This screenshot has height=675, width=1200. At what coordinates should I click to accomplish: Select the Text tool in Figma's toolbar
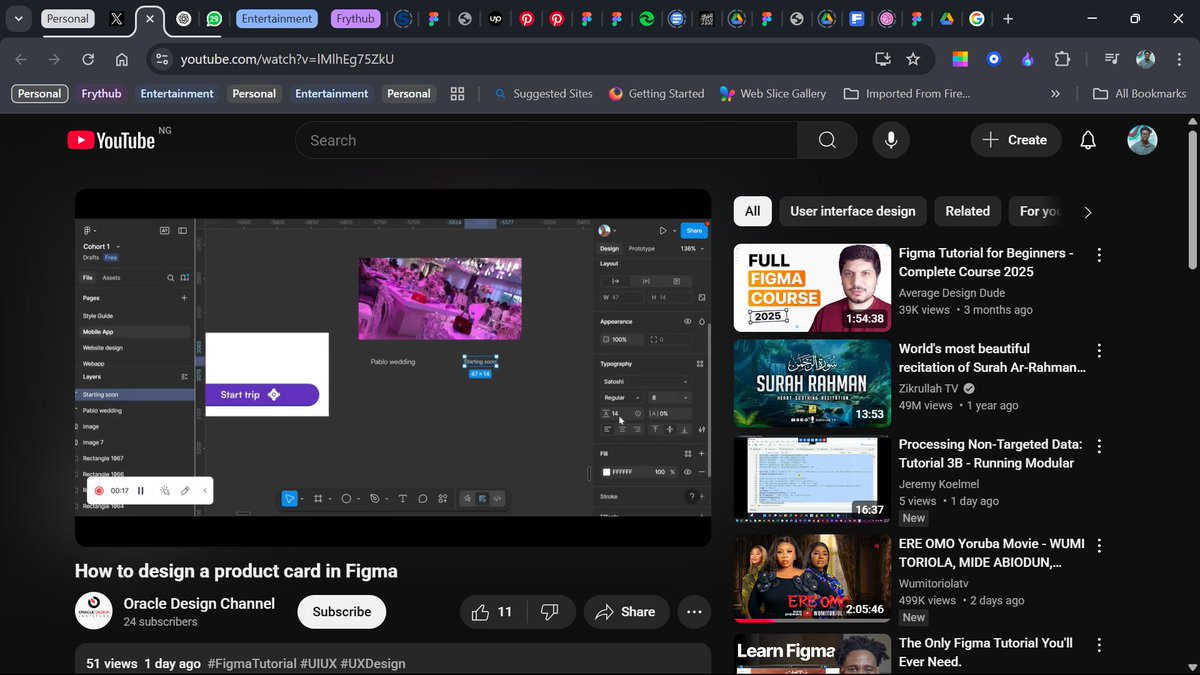[403, 498]
